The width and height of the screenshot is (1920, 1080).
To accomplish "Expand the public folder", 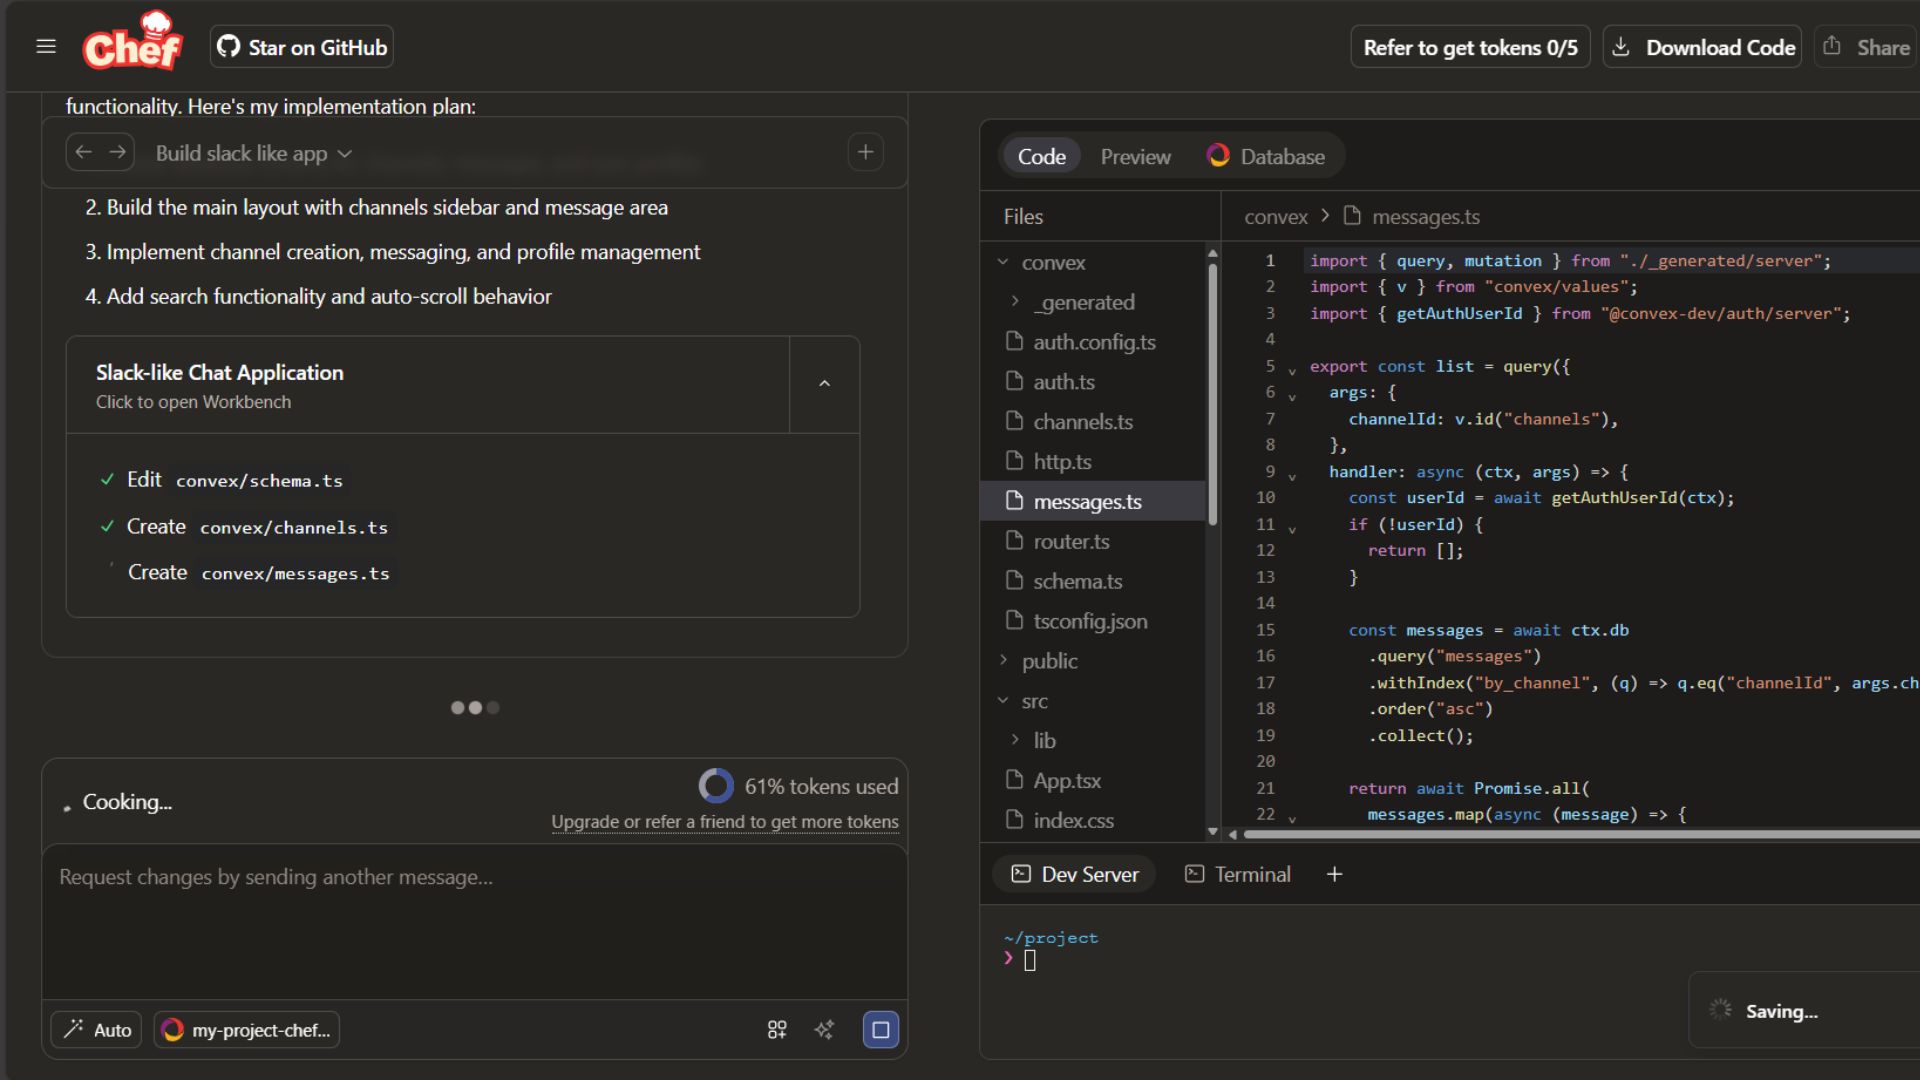I will click(1049, 661).
